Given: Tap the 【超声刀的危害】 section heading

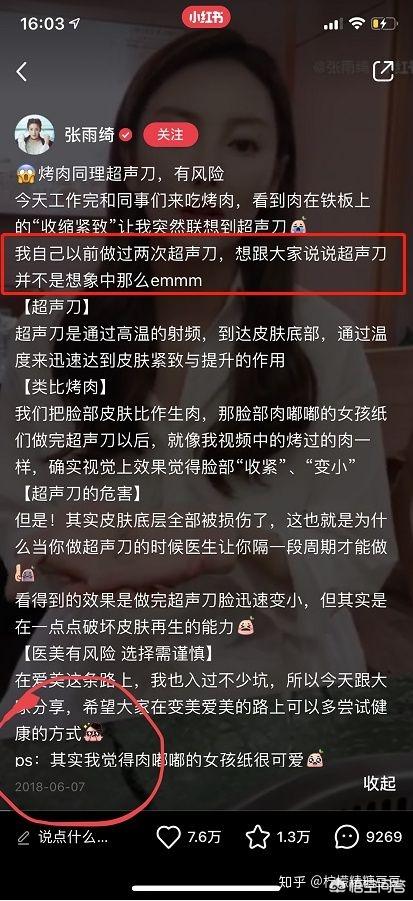Looking at the screenshot, I should click(79, 493).
